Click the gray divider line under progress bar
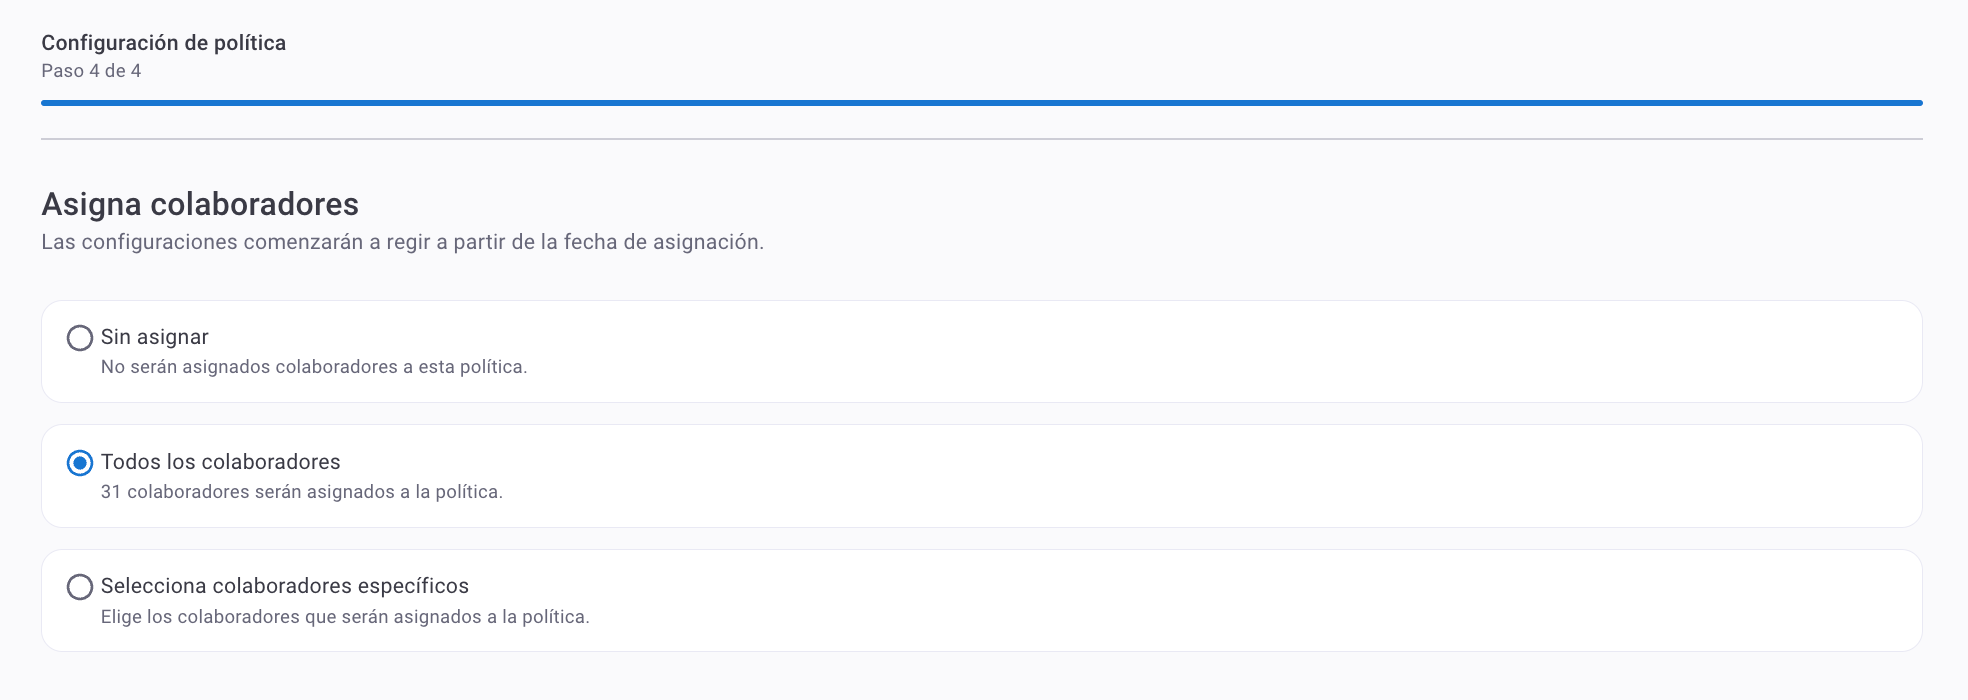1968x700 pixels. (x=981, y=139)
